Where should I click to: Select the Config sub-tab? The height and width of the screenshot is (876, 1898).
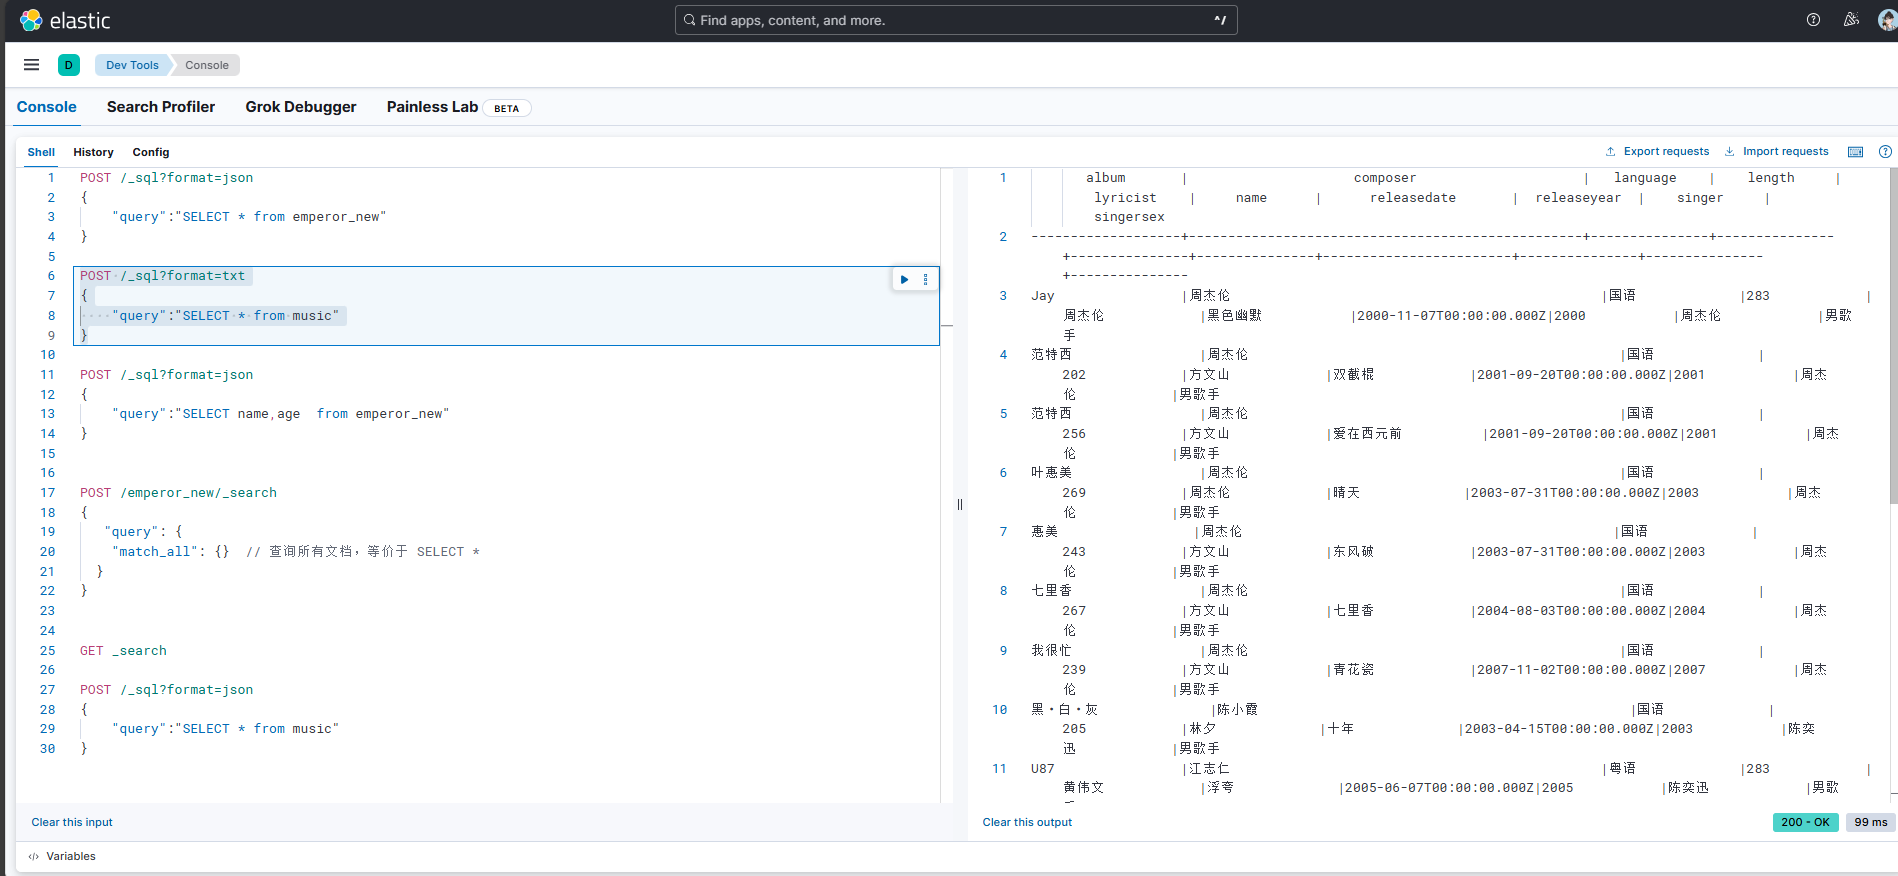point(151,152)
